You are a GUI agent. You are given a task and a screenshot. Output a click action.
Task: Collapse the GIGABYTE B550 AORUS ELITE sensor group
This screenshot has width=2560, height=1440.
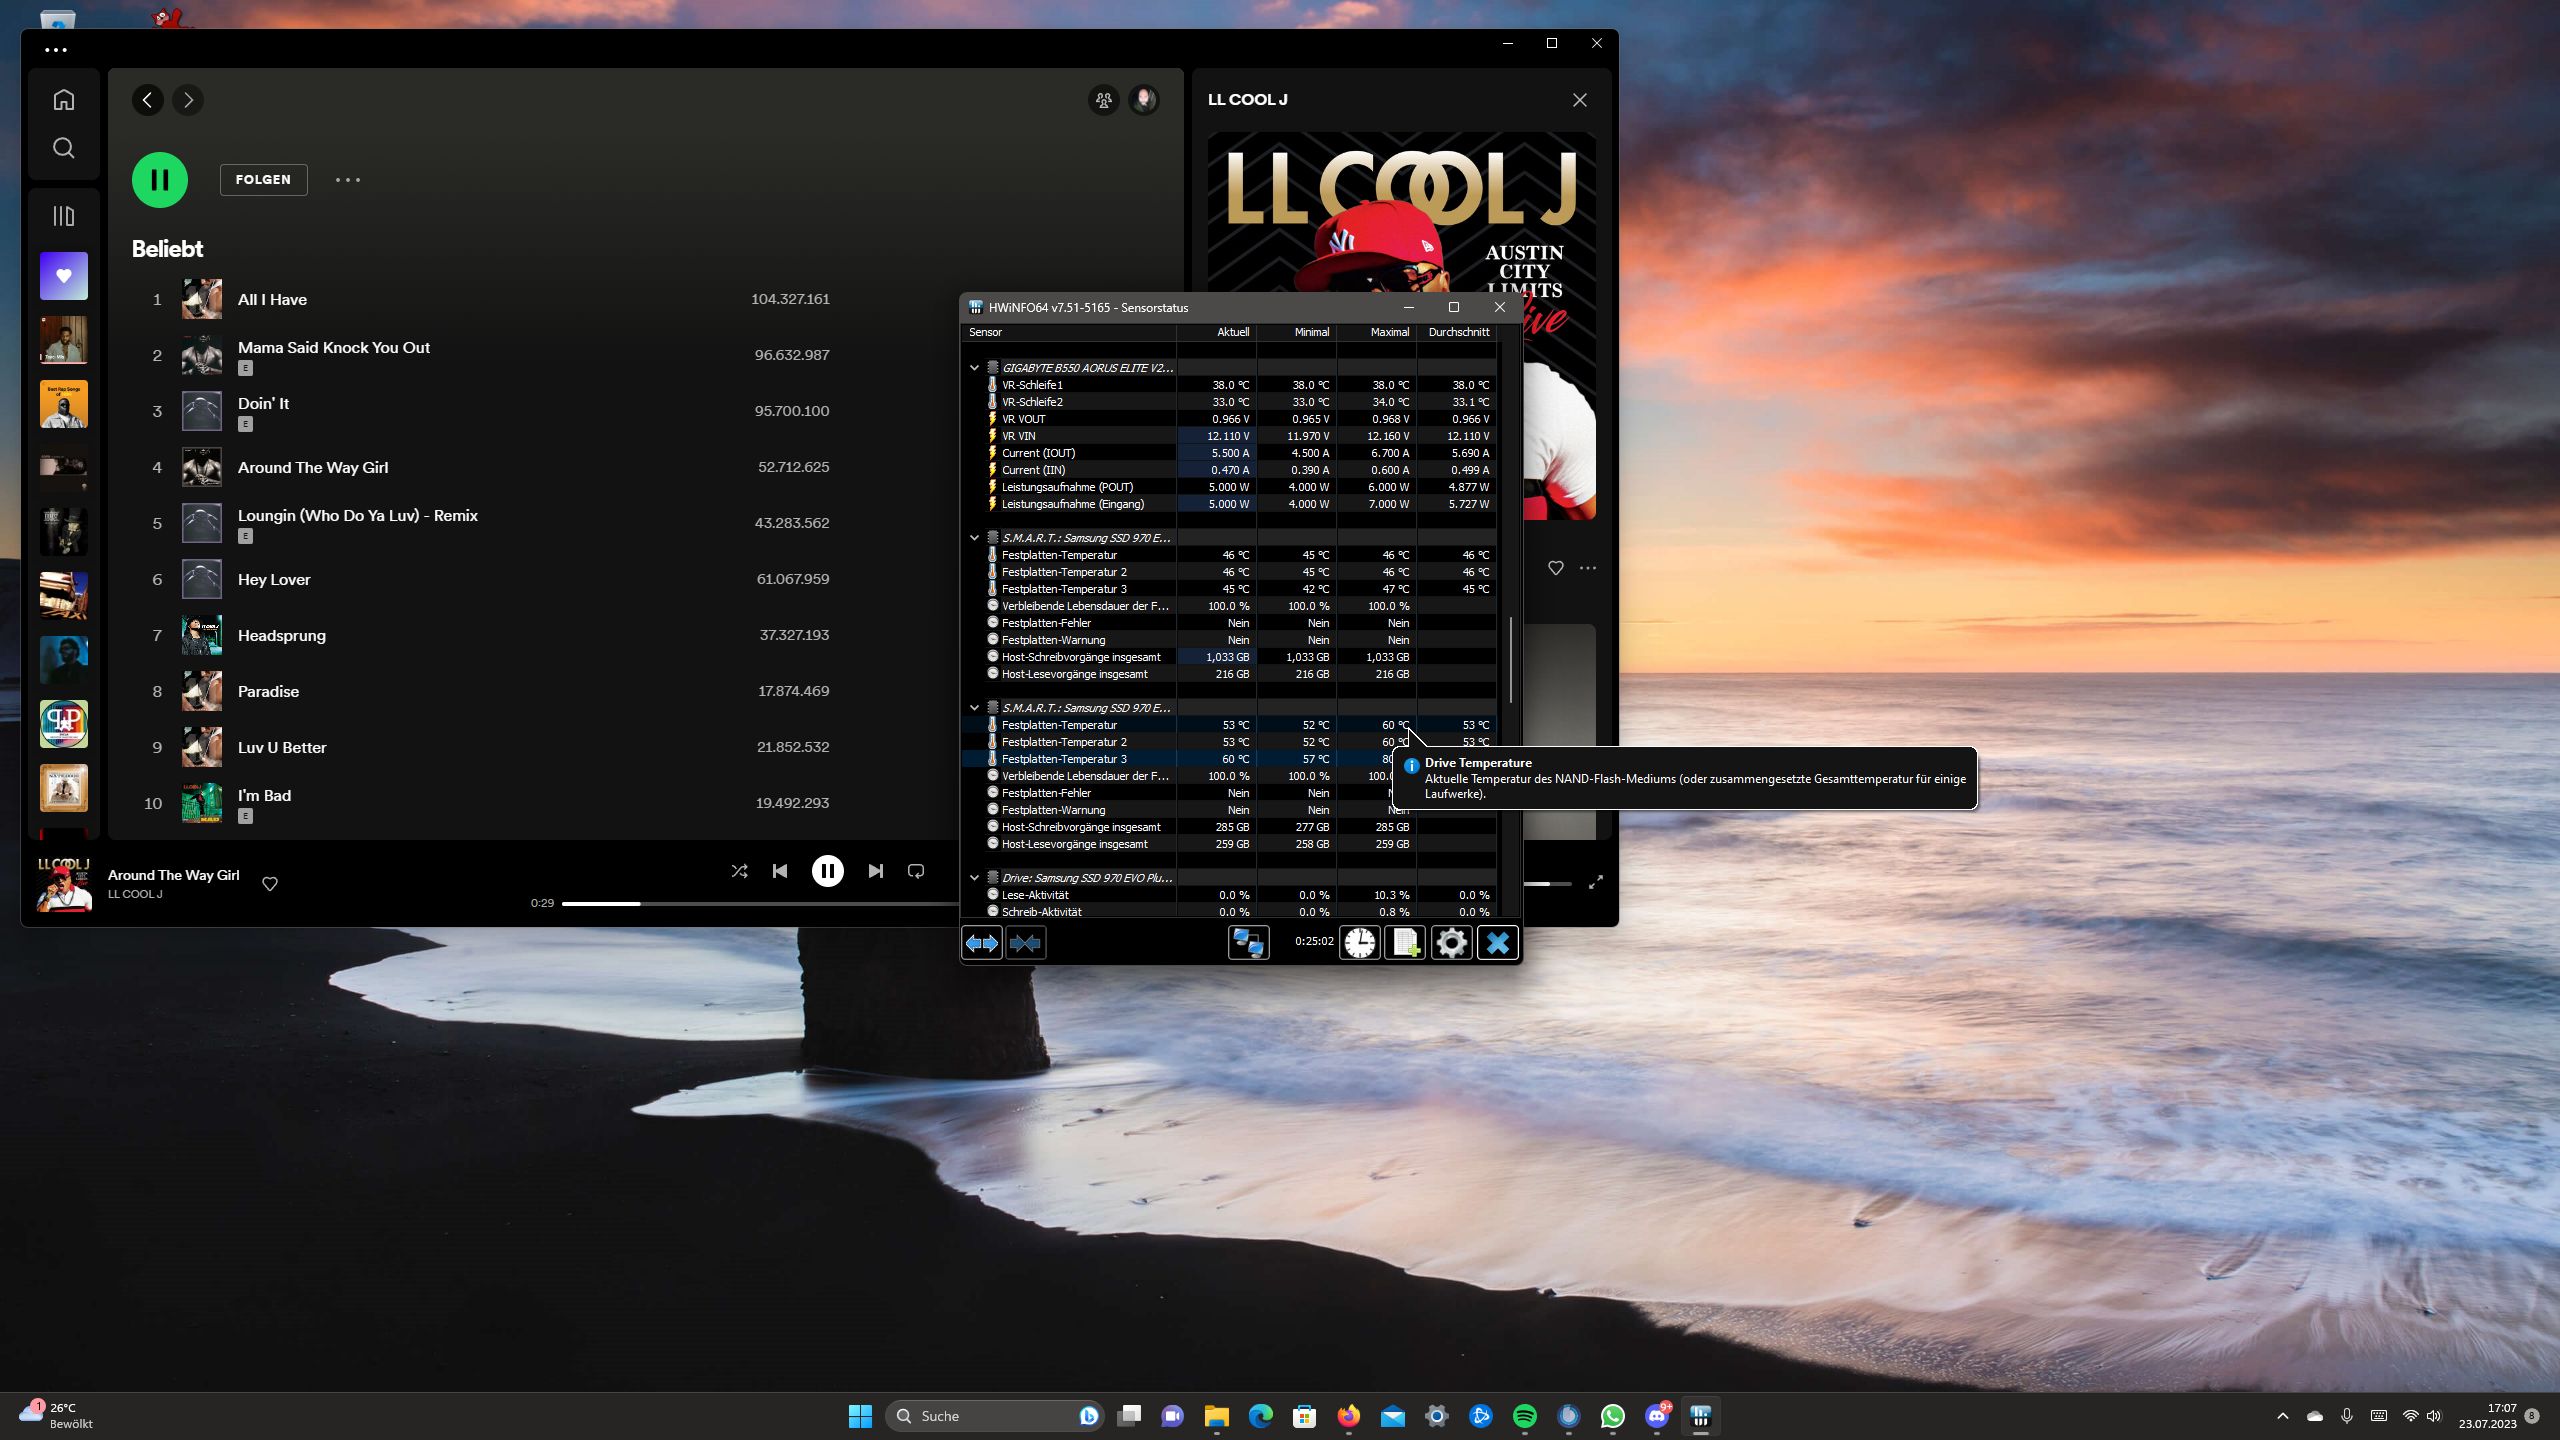coord(974,368)
